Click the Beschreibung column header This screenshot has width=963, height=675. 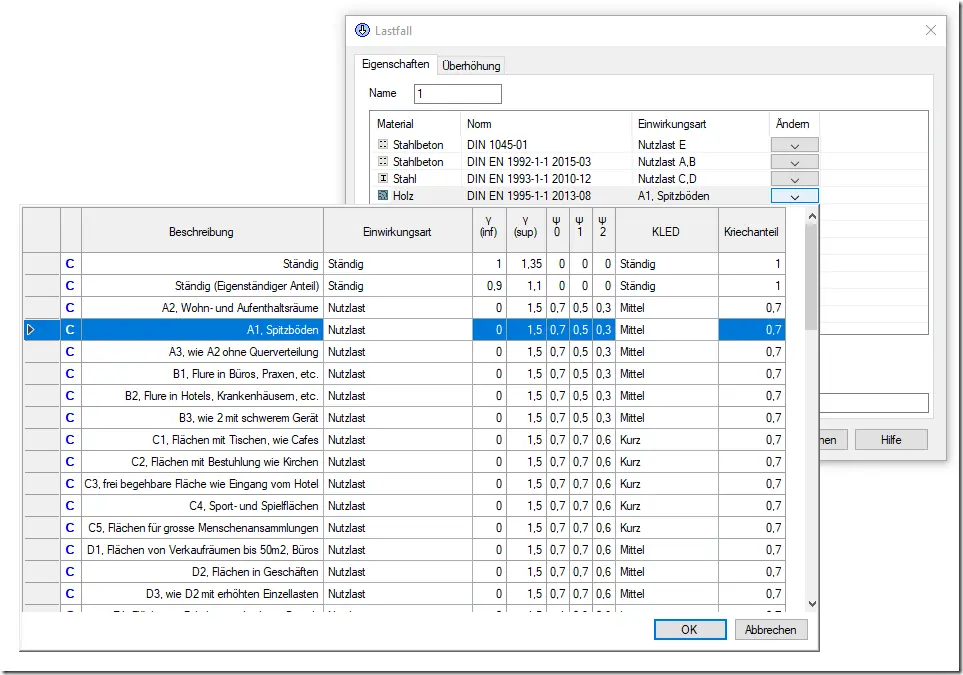(x=202, y=232)
